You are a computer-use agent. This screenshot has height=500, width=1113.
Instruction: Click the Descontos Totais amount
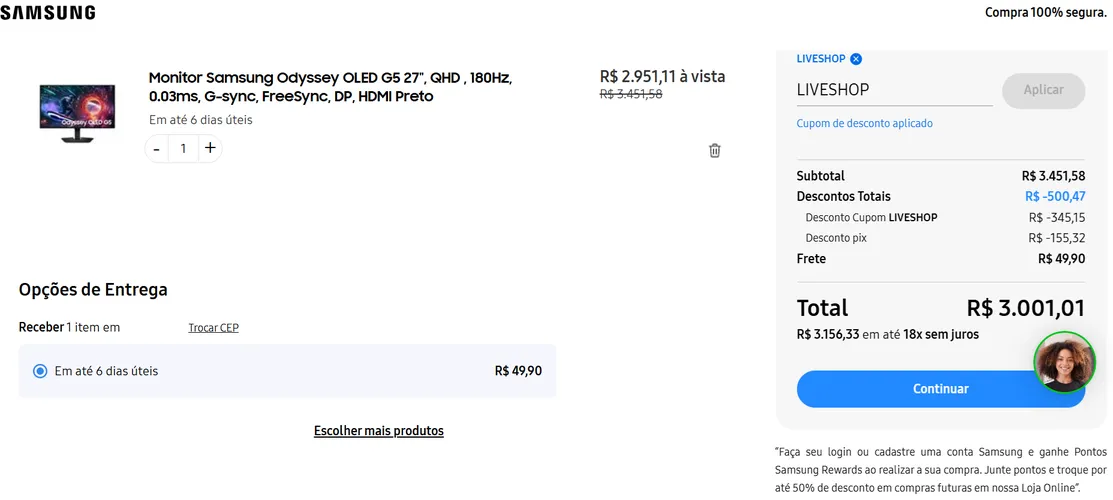[1055, 197]
